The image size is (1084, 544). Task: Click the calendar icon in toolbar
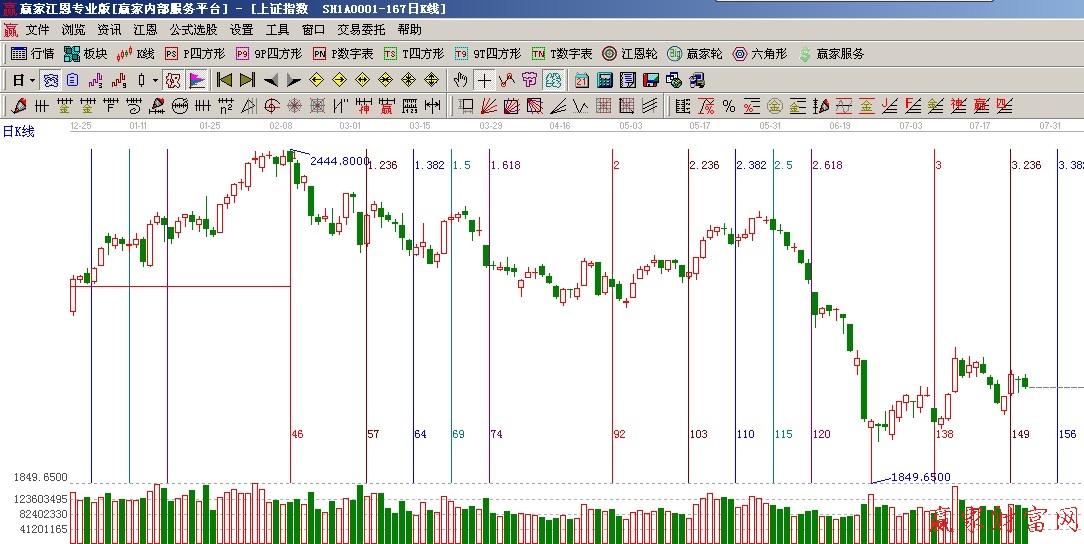581,80
